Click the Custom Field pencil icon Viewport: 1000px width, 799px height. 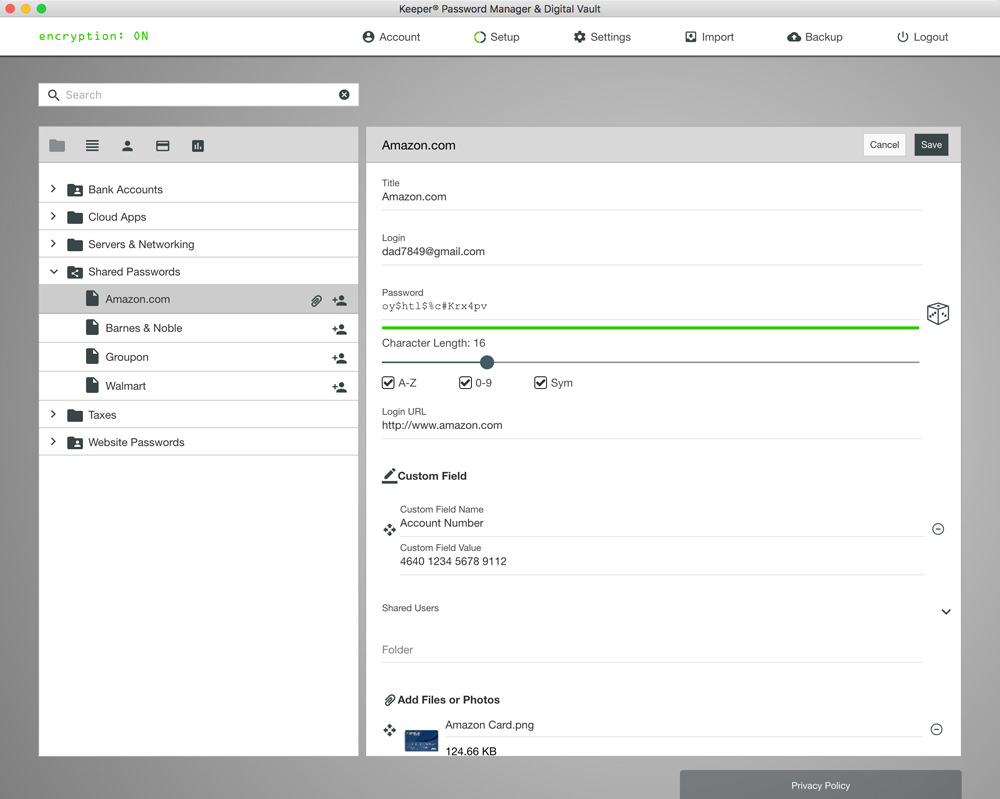pos(389,476)
